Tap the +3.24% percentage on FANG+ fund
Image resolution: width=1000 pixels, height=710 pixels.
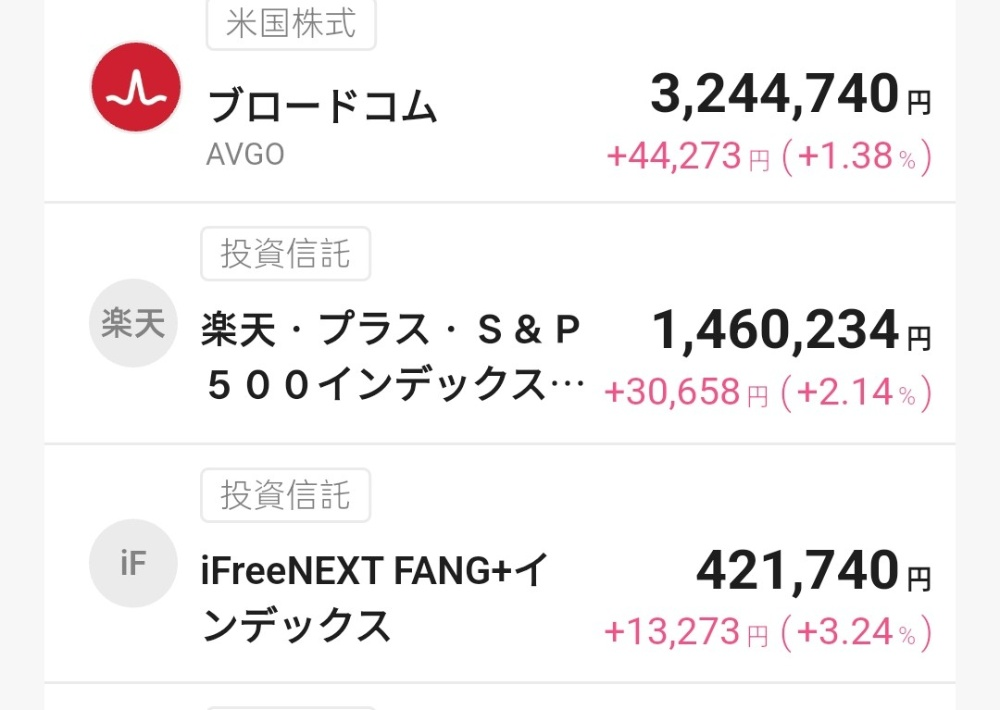click(857, 632)
